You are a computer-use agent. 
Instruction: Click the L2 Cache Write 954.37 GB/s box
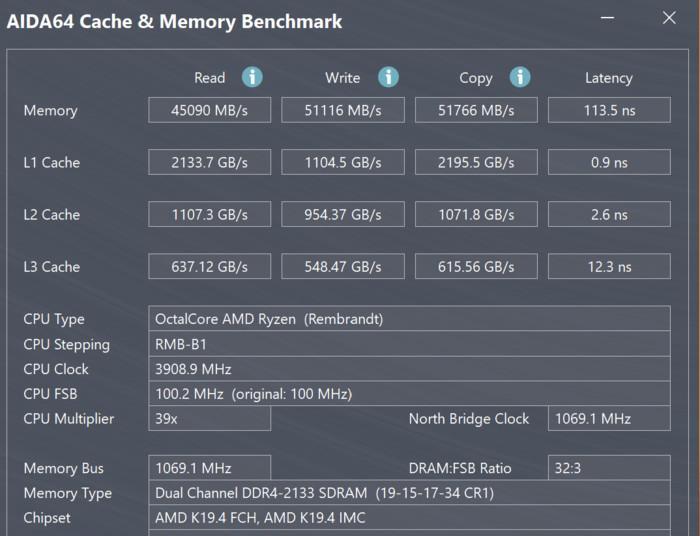coord(343,214)
